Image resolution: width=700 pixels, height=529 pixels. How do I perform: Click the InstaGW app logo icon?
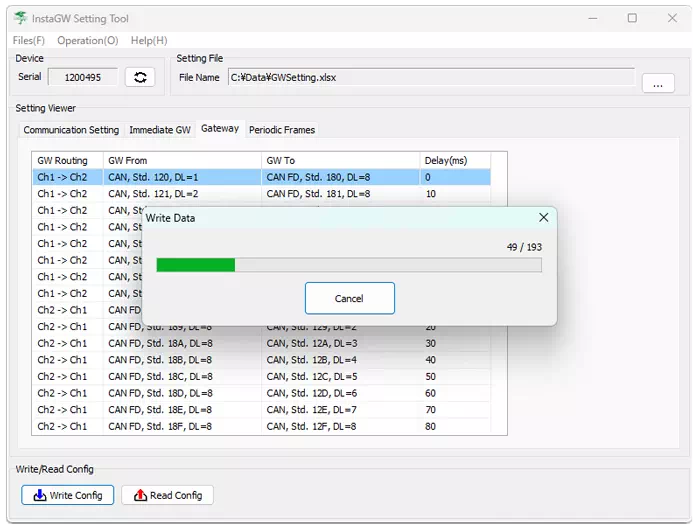(20, 18)
